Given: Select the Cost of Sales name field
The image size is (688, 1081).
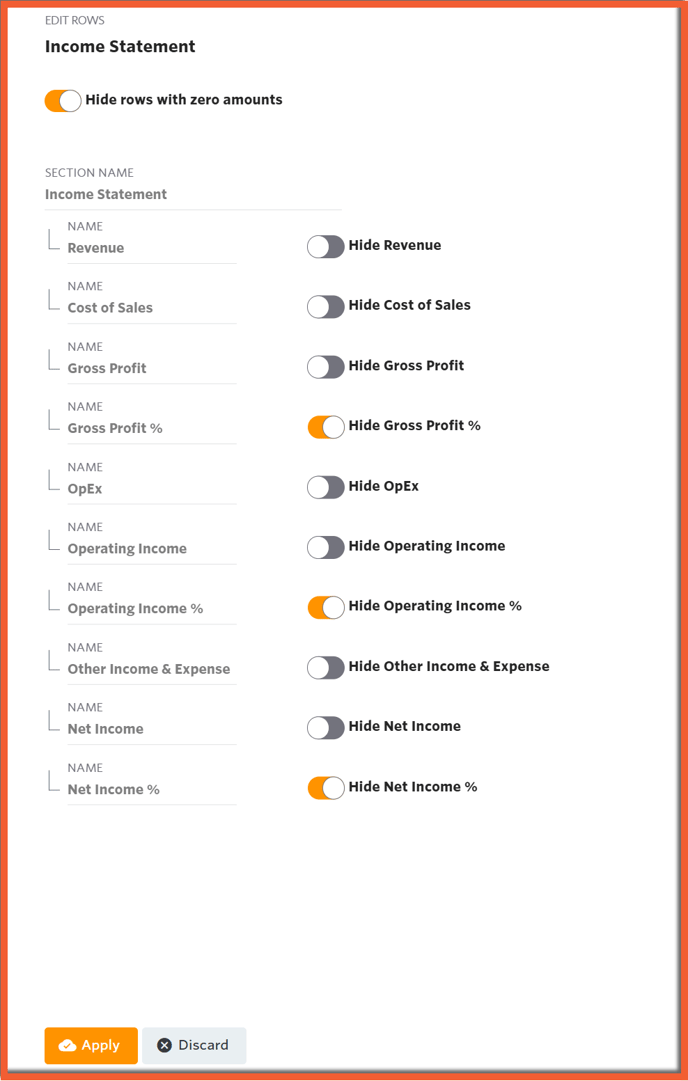Looking at the screenshot, I should coord(152,308).
